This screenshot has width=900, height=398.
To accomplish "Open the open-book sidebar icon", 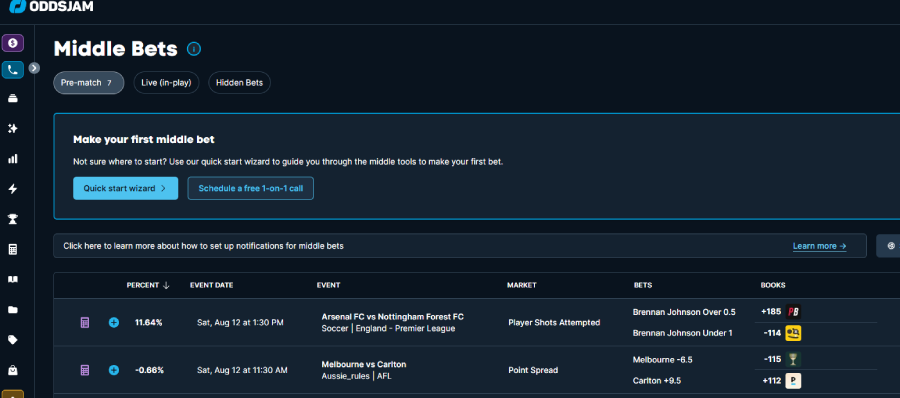I will coord(13,280).
